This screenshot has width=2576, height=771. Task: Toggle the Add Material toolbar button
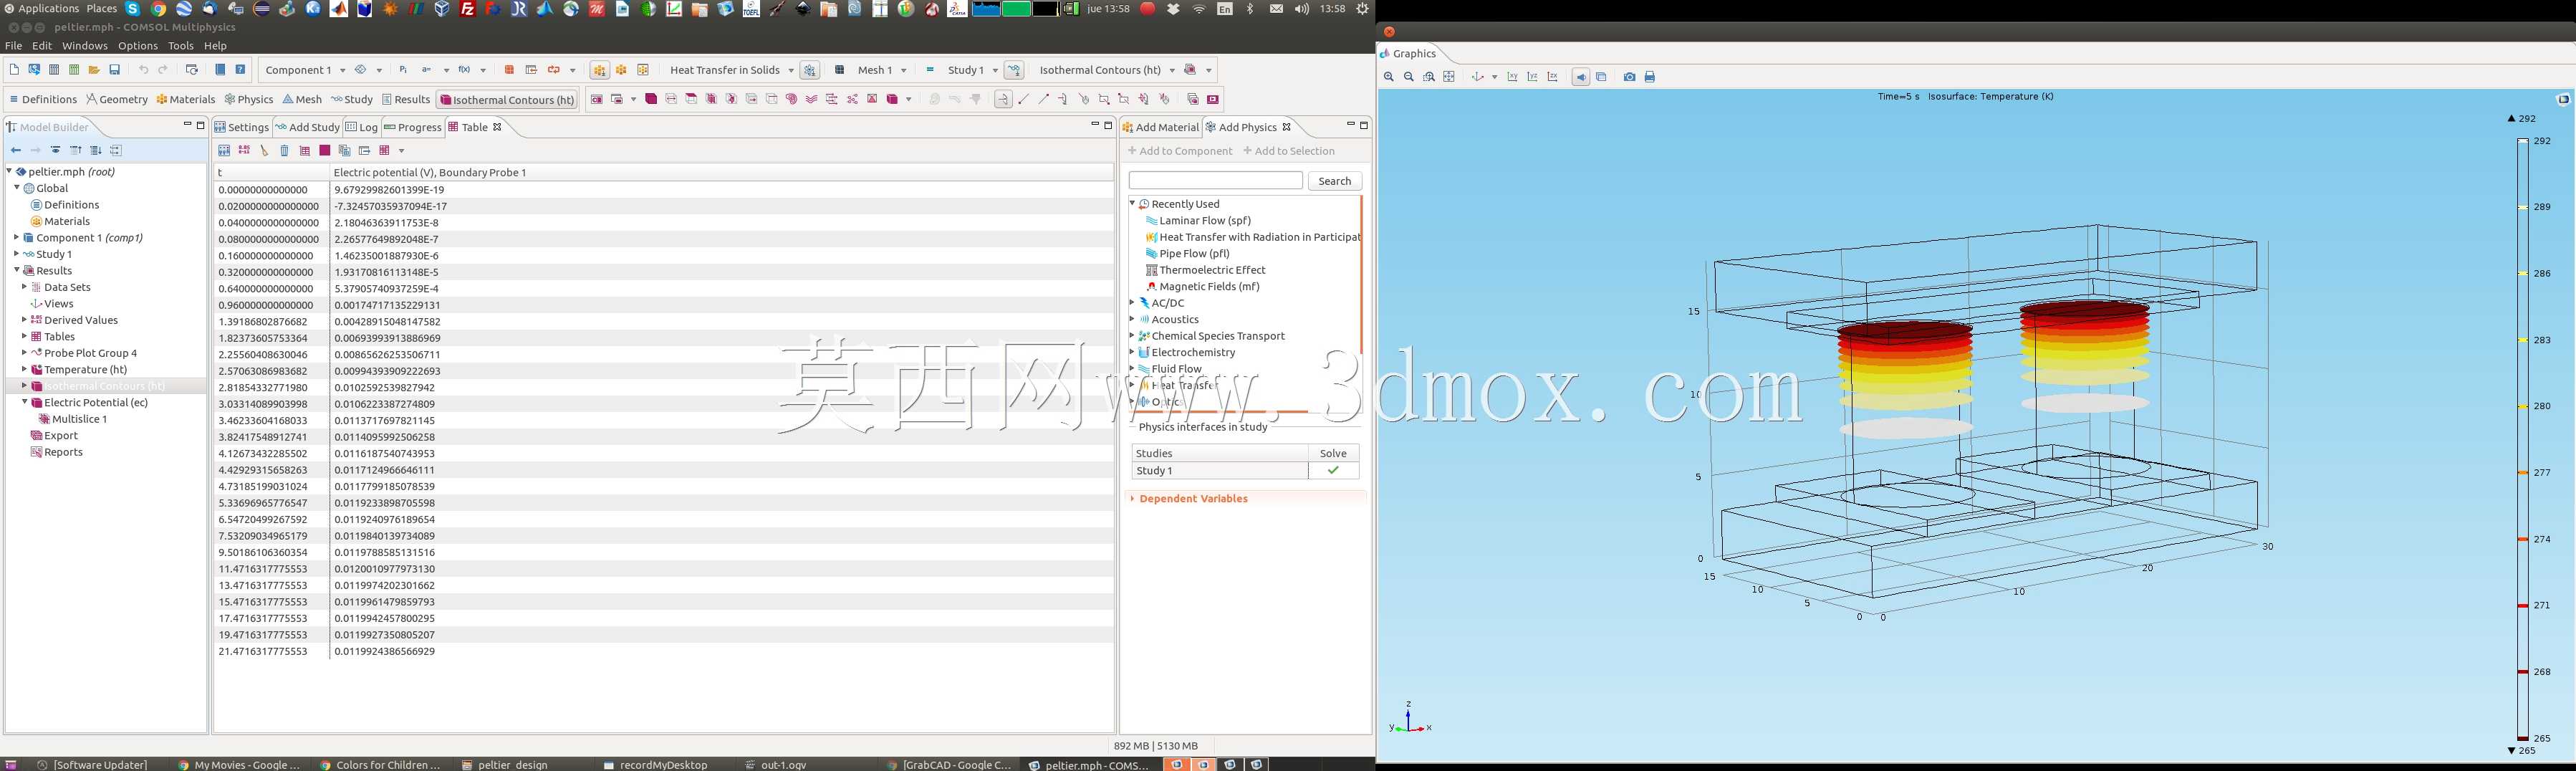click(599, 70)
